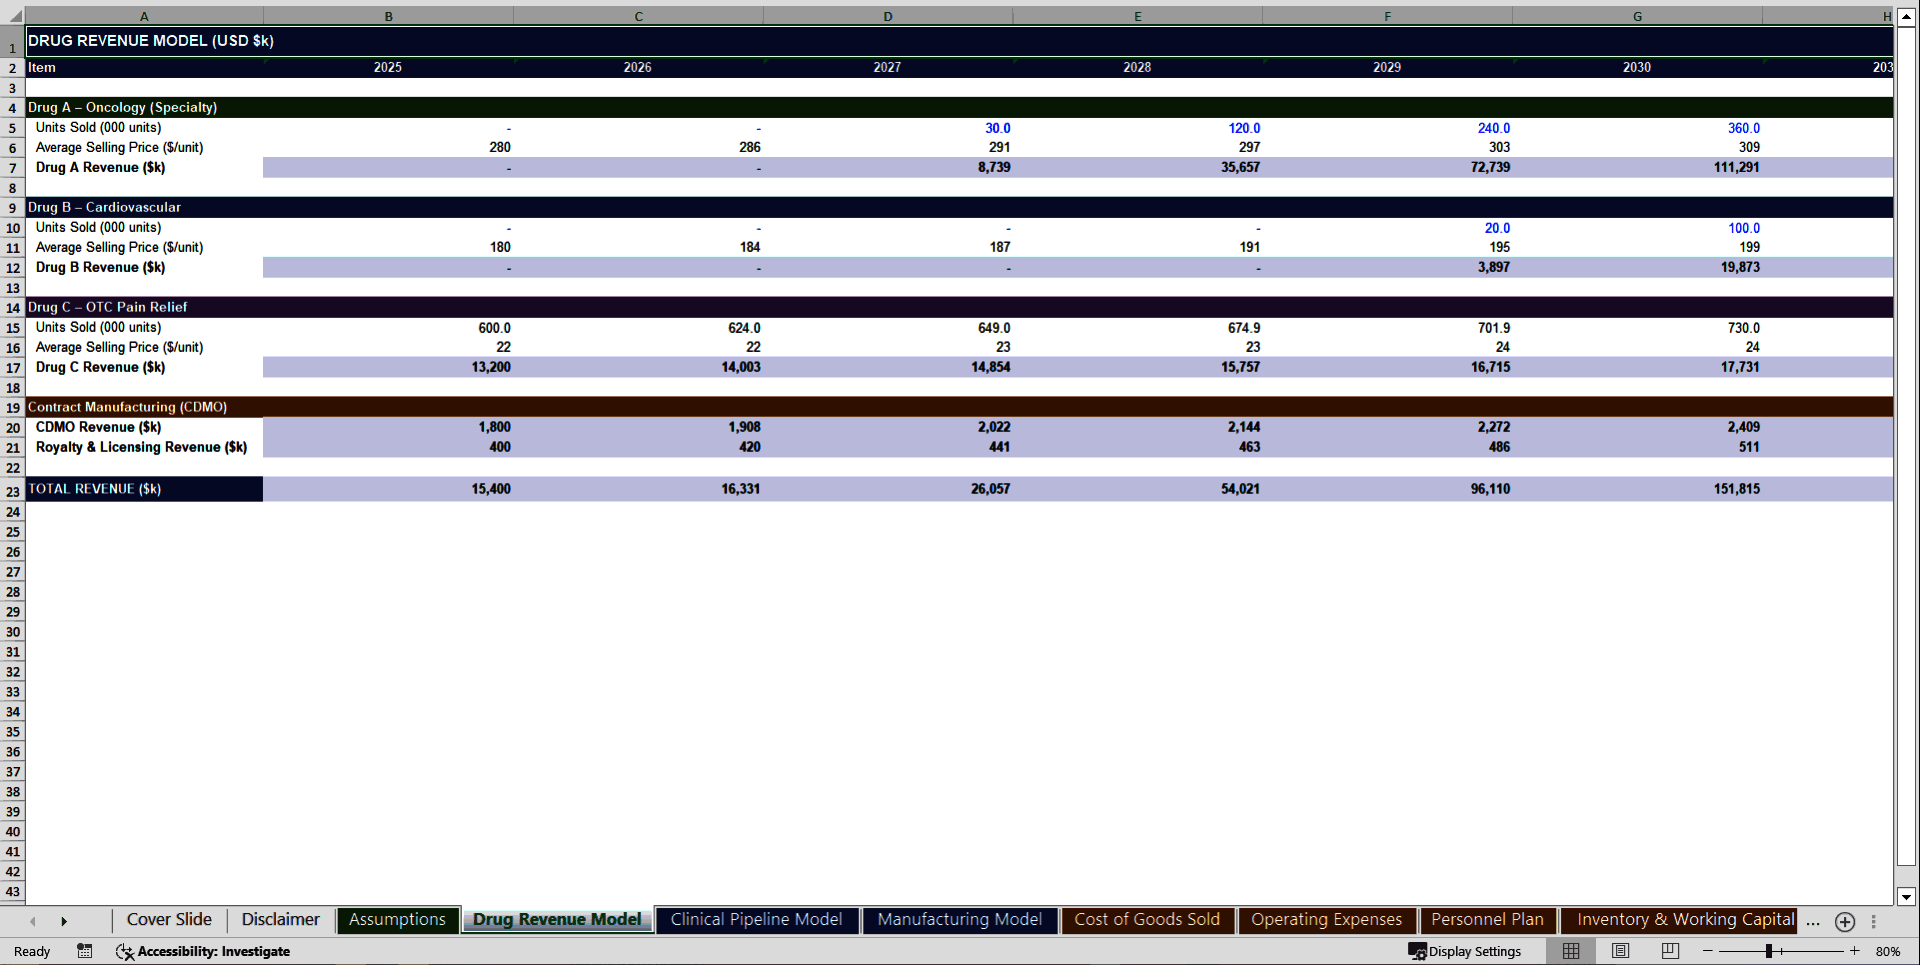1920x965 pixels.
Task: Select column header G
Action: [1637, 16]
